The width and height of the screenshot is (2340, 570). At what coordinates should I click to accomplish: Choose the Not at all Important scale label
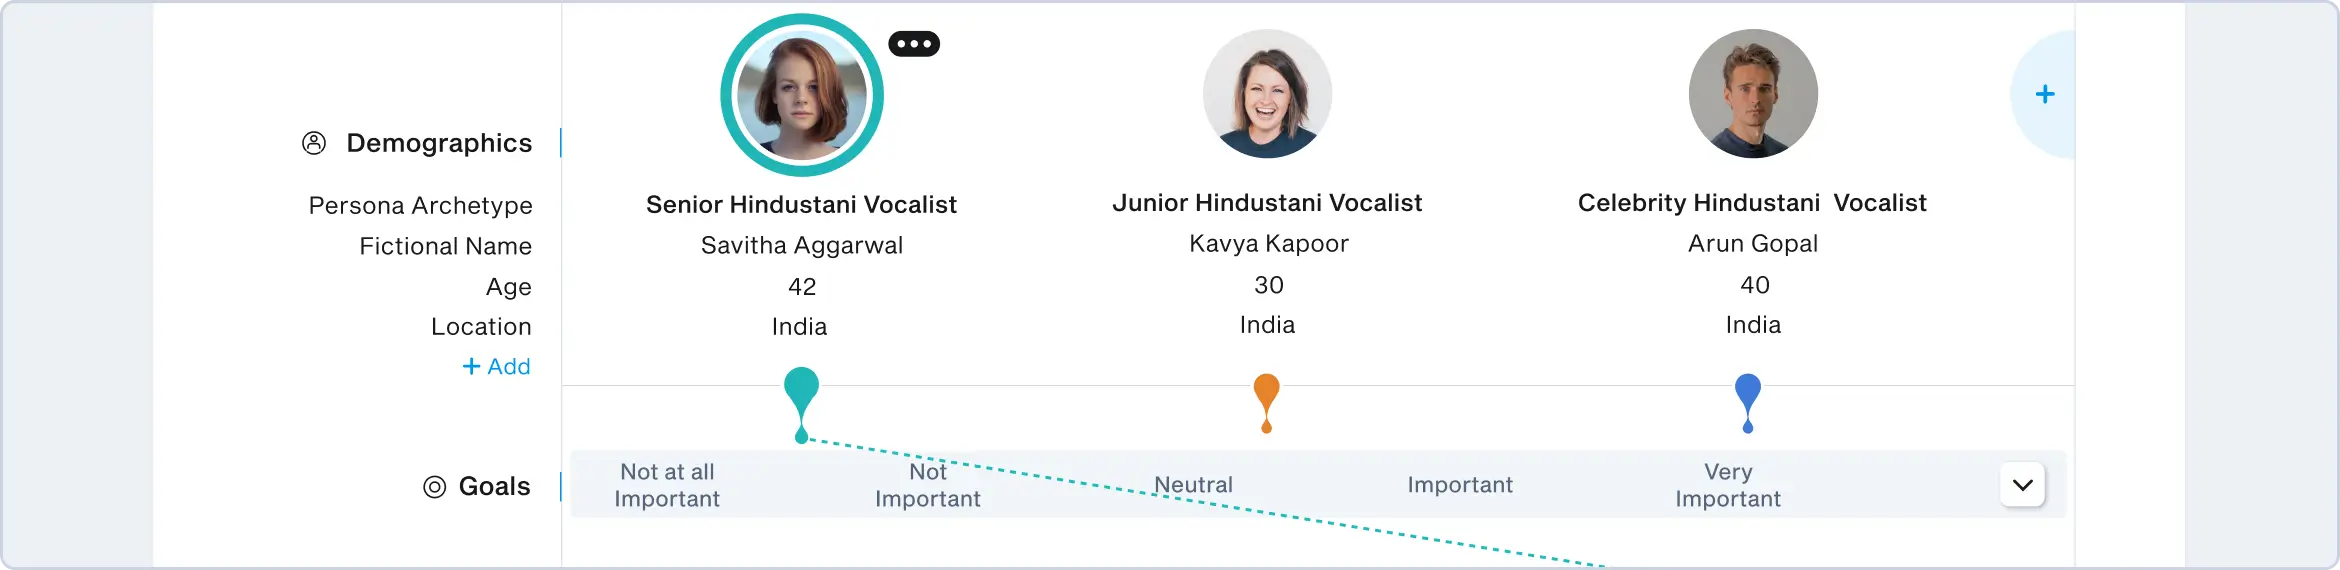click(667, 485)
